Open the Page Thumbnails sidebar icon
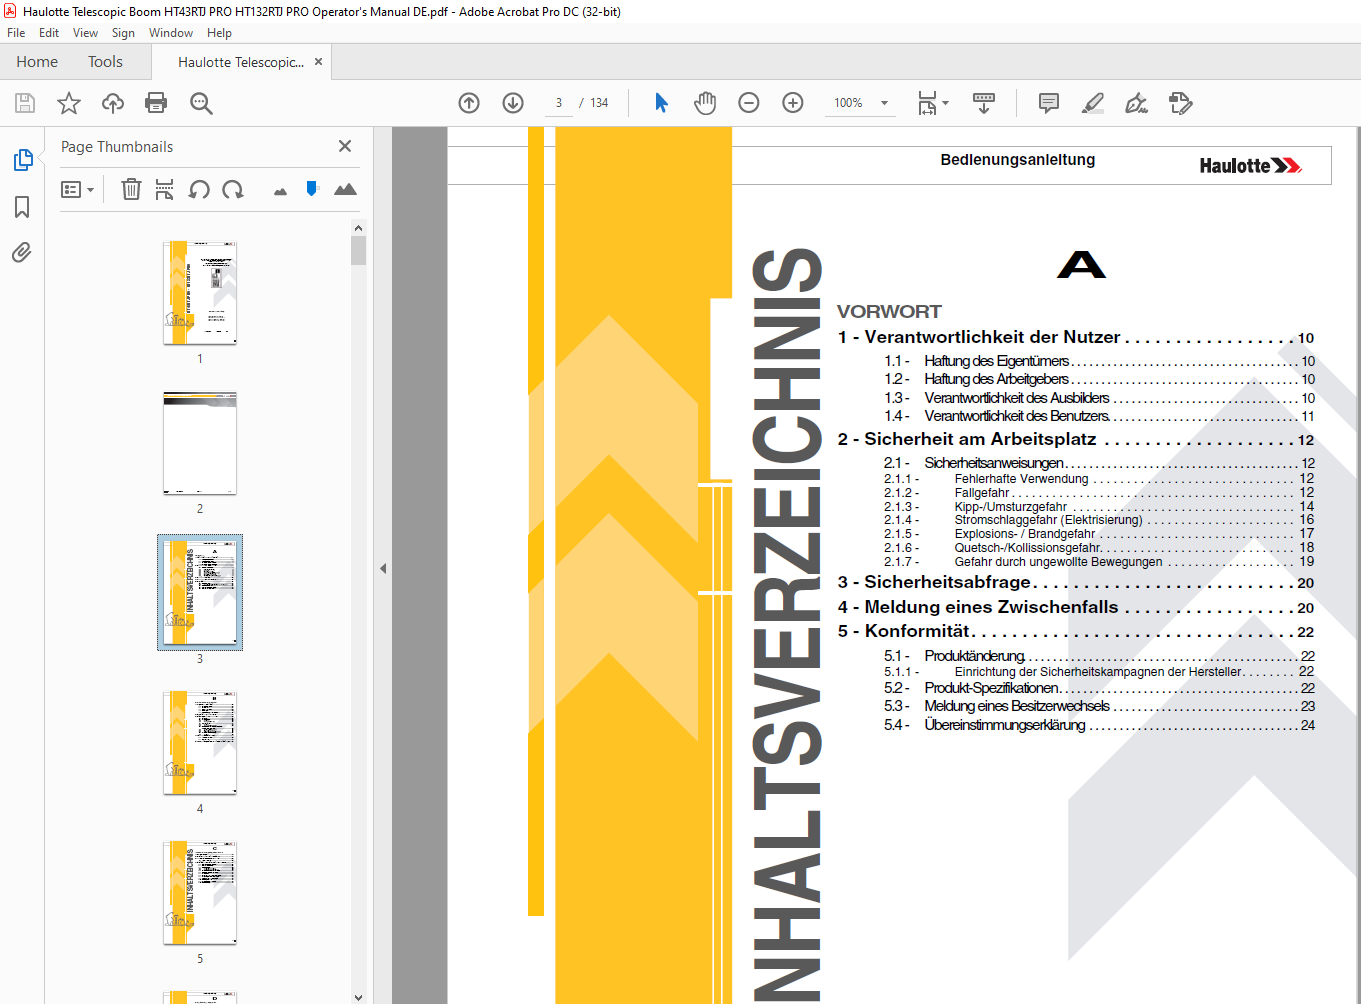 point(22,160)
